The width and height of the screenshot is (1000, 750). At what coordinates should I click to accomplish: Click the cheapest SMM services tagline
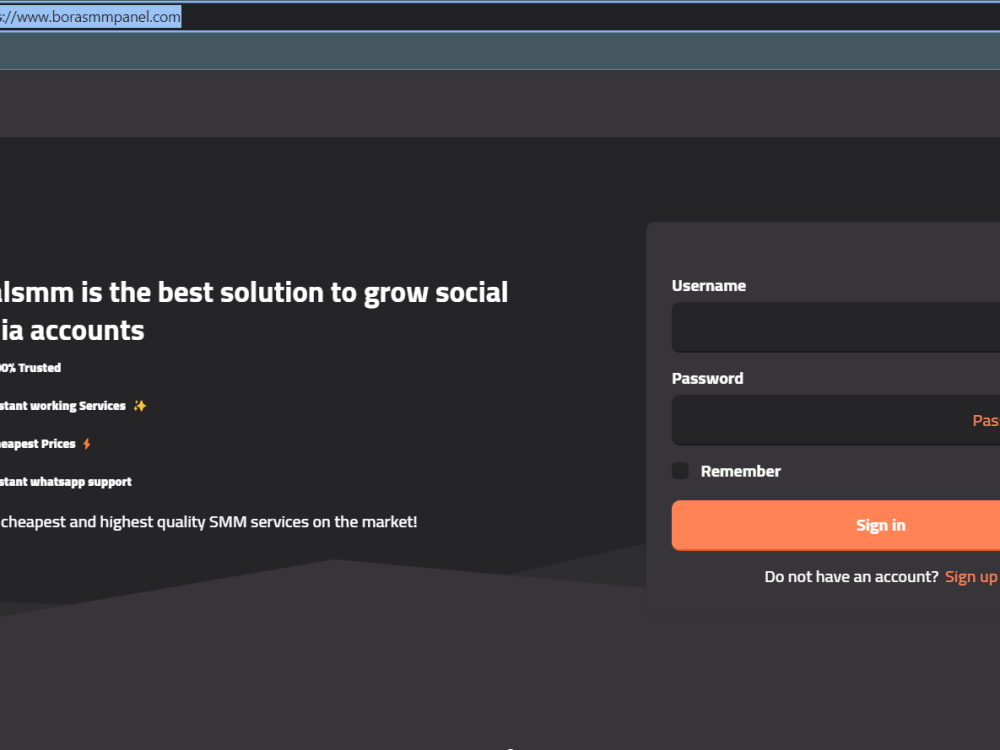208,521
